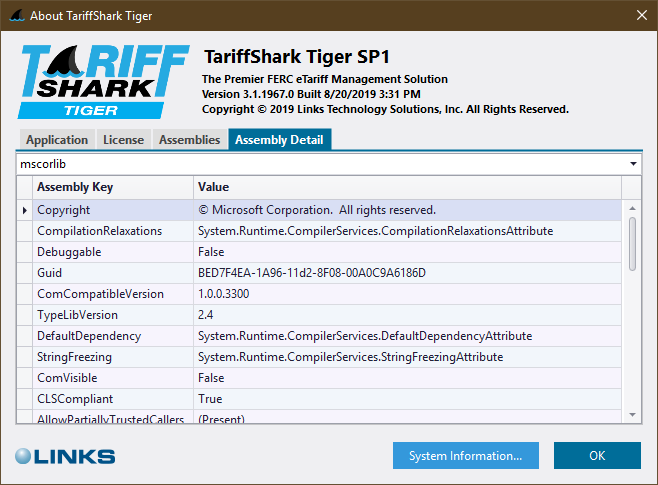The height and width of the screenshot is (485, 658).
Task: Click the grid scrollbar up arrow
Action: [x=632, y=208]
